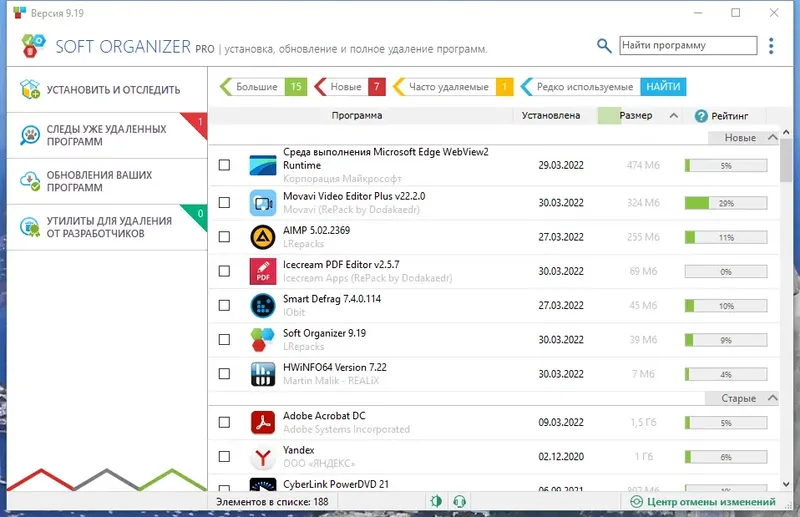Click the rating question mark help icon
Viewport: 800px width, 517px height.
[x=701, y=116]
